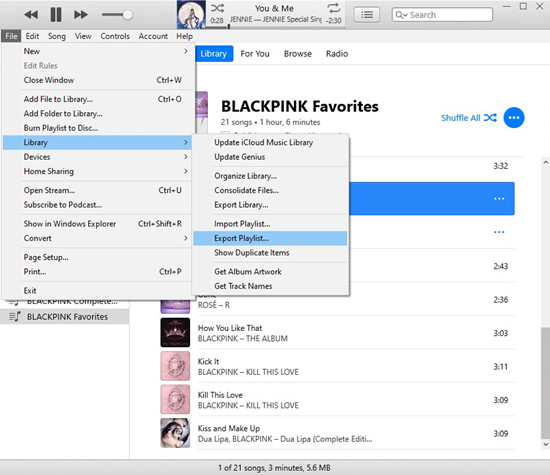Pause the current song
Screen dimensions: 550x475
(x=56, y=15)
